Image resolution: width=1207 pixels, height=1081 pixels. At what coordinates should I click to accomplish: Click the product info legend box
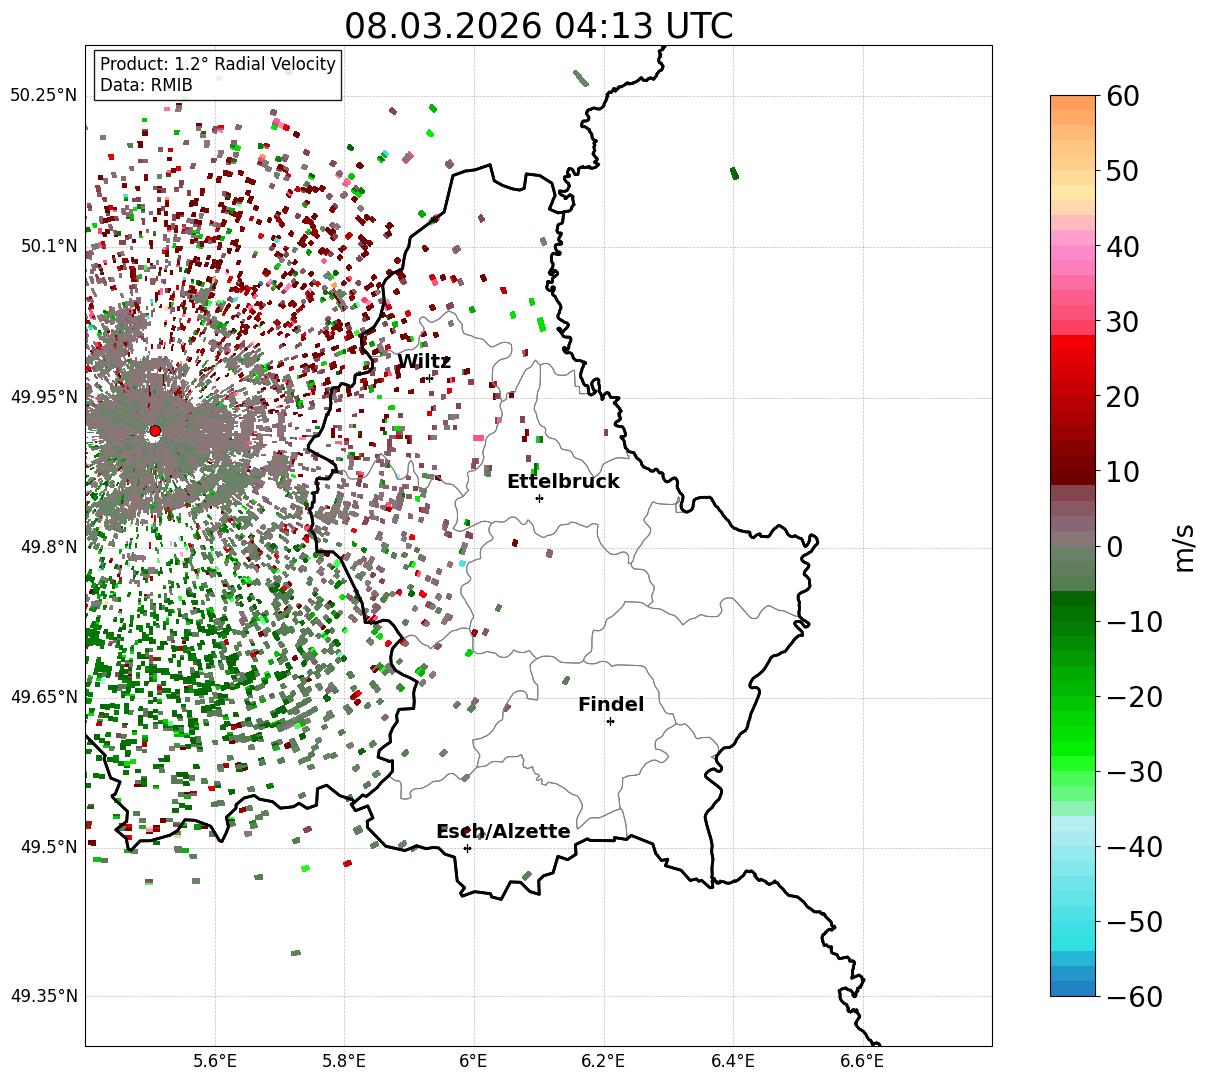(x=218, y=75)
